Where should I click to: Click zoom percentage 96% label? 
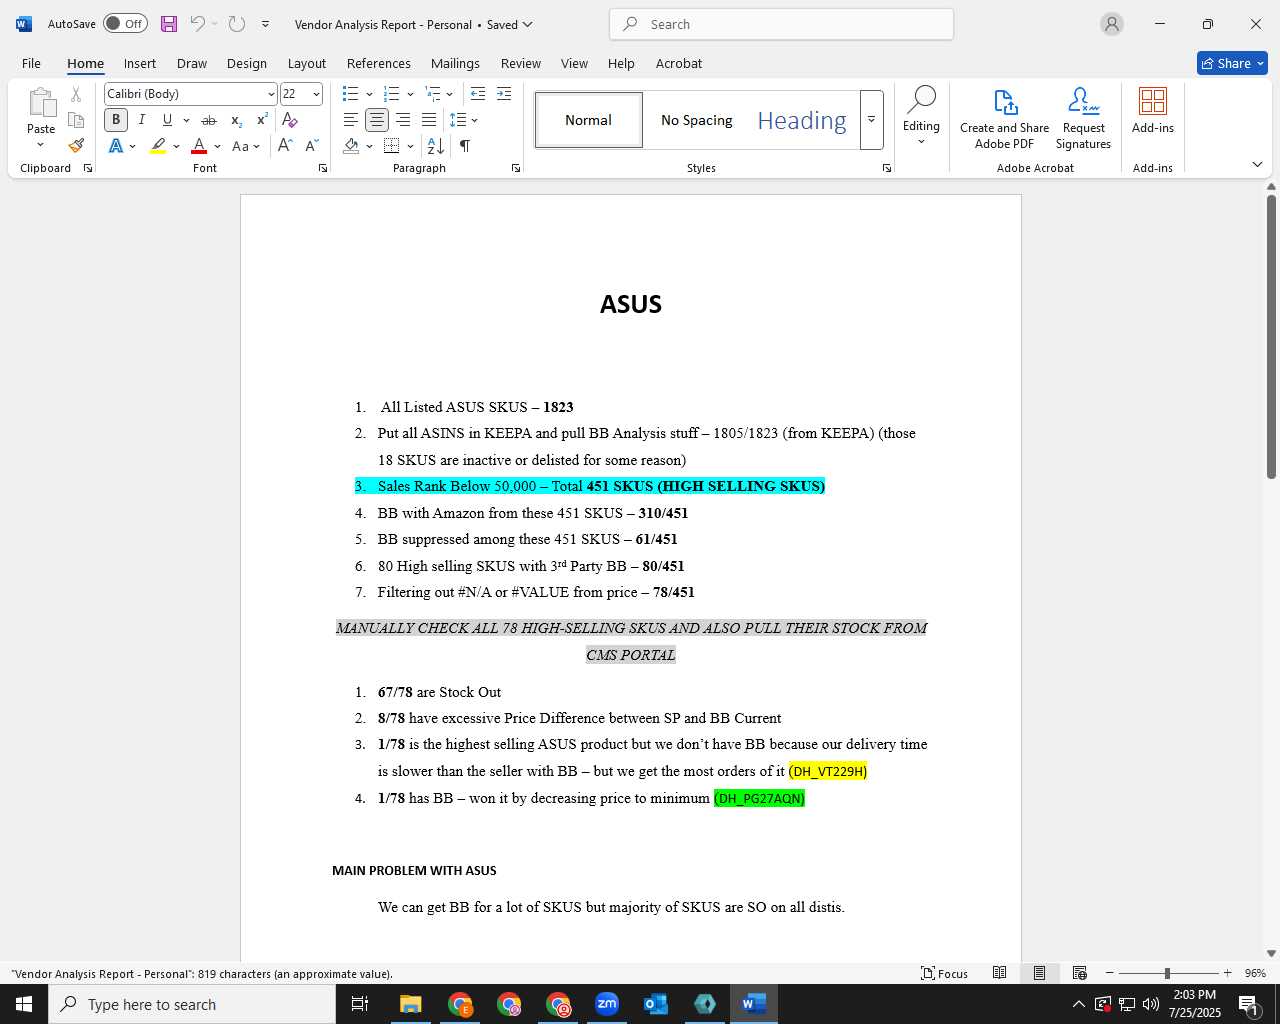click(1255, 973)
